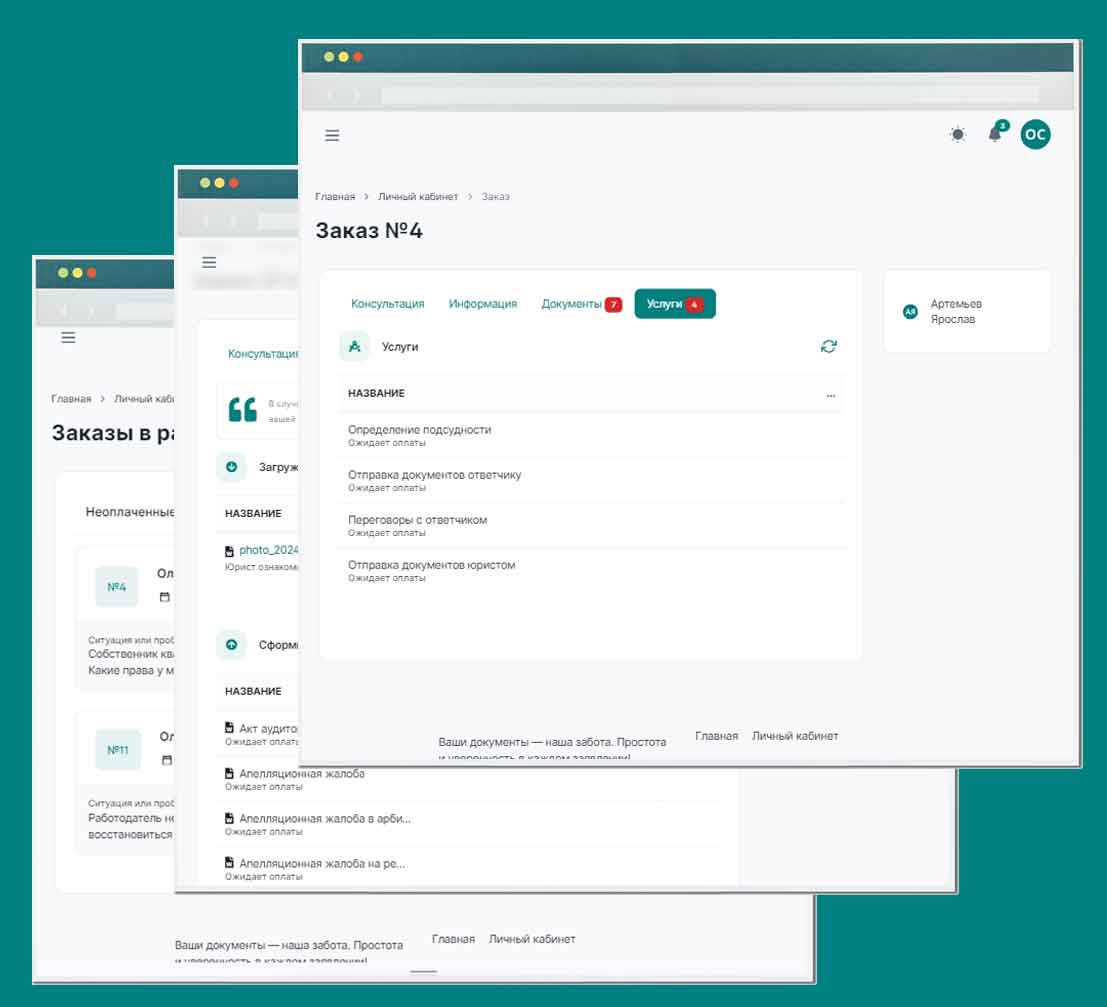This screenshot has width=1107, height=1007.
Task: Open the OC user avatar menu
Action: pos(1035,134)
